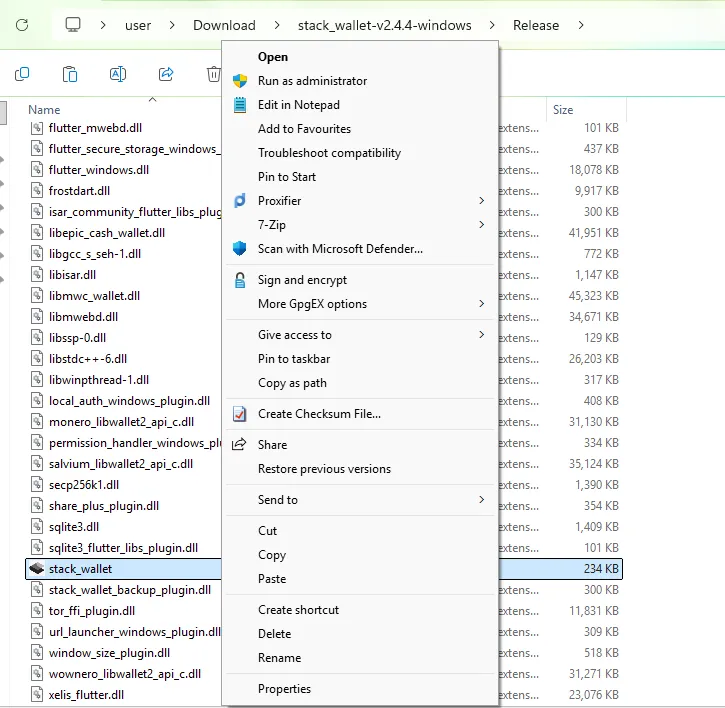Choose Pin to Start
725x708 pixels.
pos(360,177)
